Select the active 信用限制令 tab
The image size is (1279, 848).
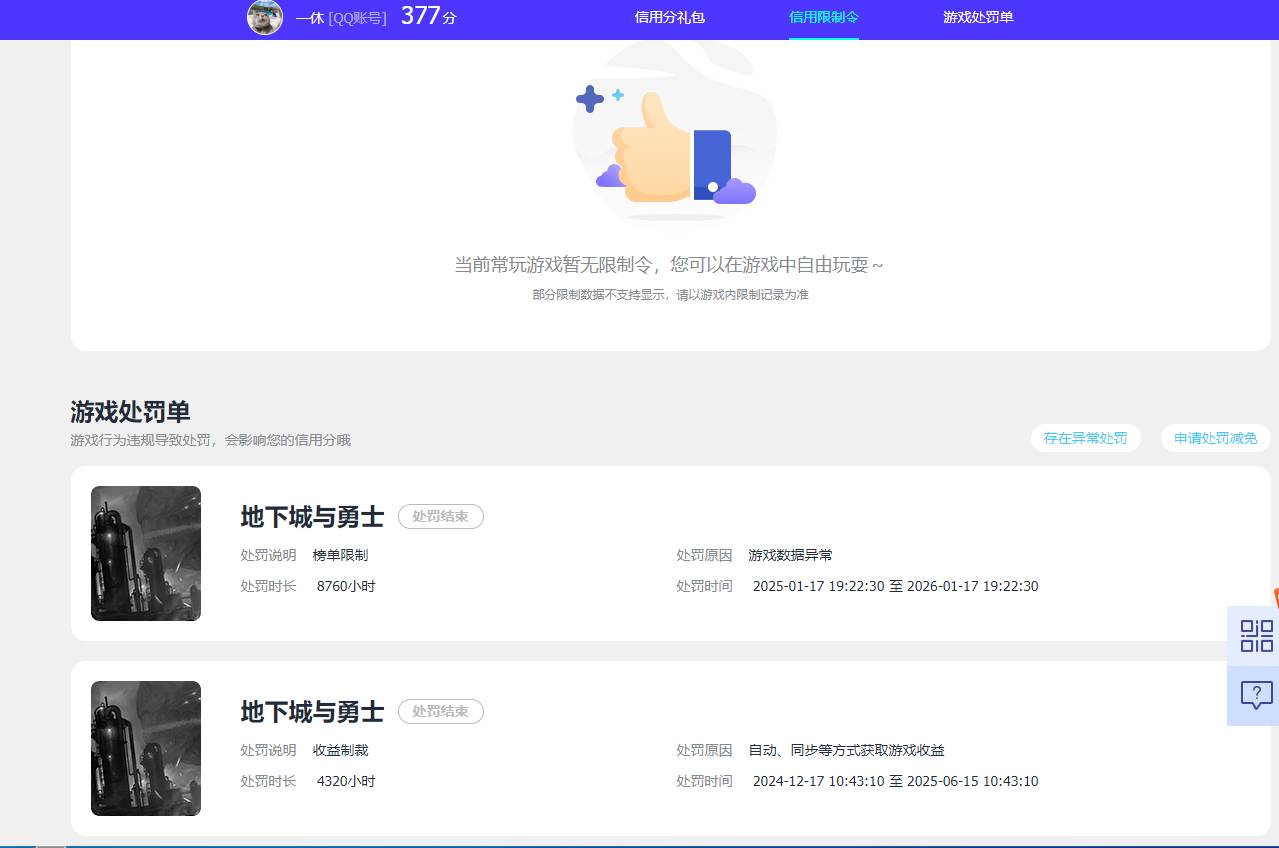pyautogui.click(x=823, y=17)
